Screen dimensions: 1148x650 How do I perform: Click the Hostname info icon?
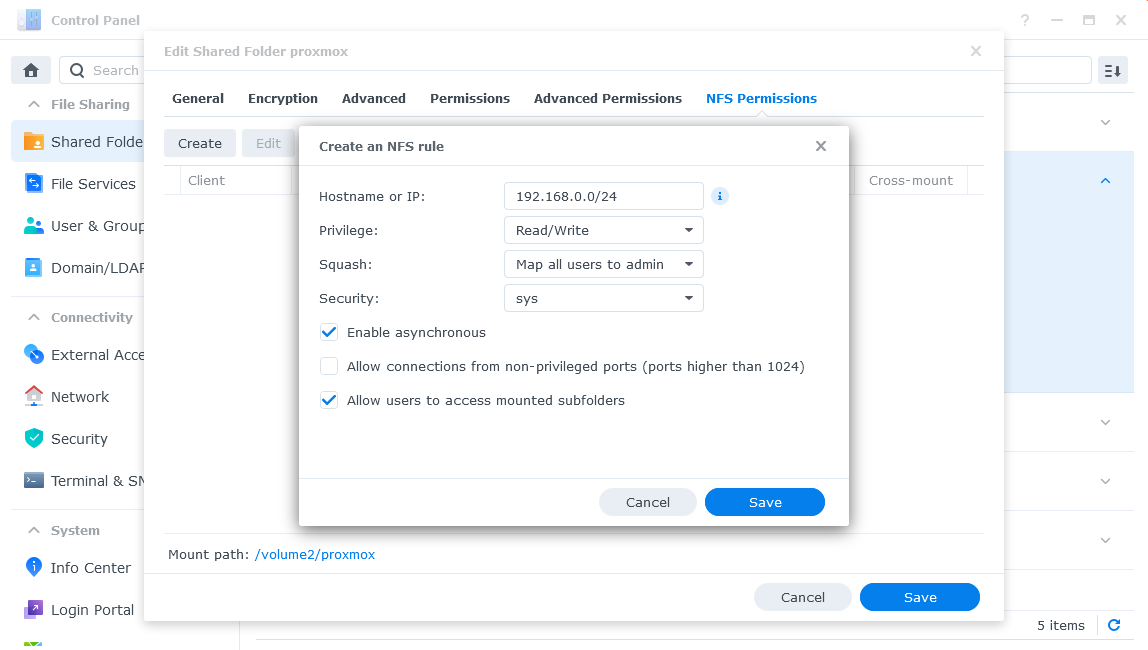tap(720, 196)
